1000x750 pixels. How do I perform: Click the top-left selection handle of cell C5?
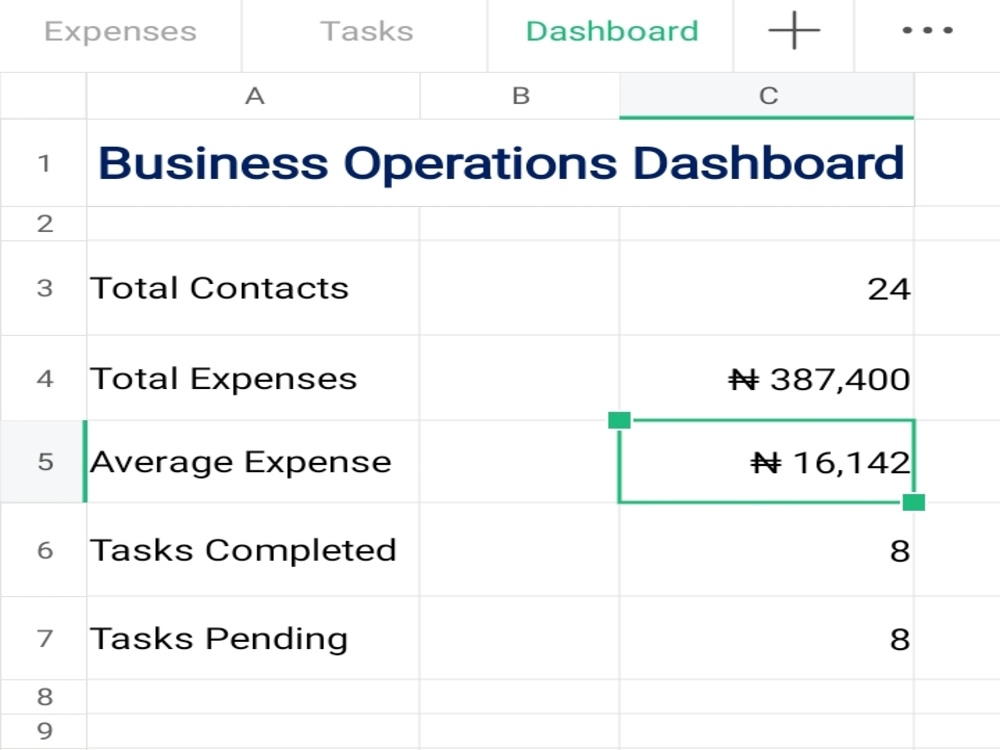pyautogui.click(x=619, y=420)
